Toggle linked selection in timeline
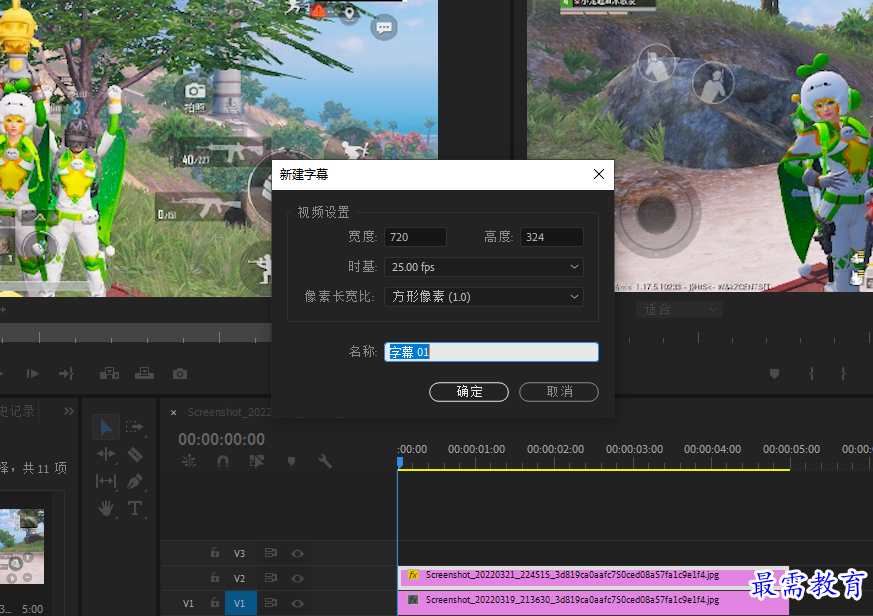The image size is (873, 616). pyautogui.click(x=257, y=461)
